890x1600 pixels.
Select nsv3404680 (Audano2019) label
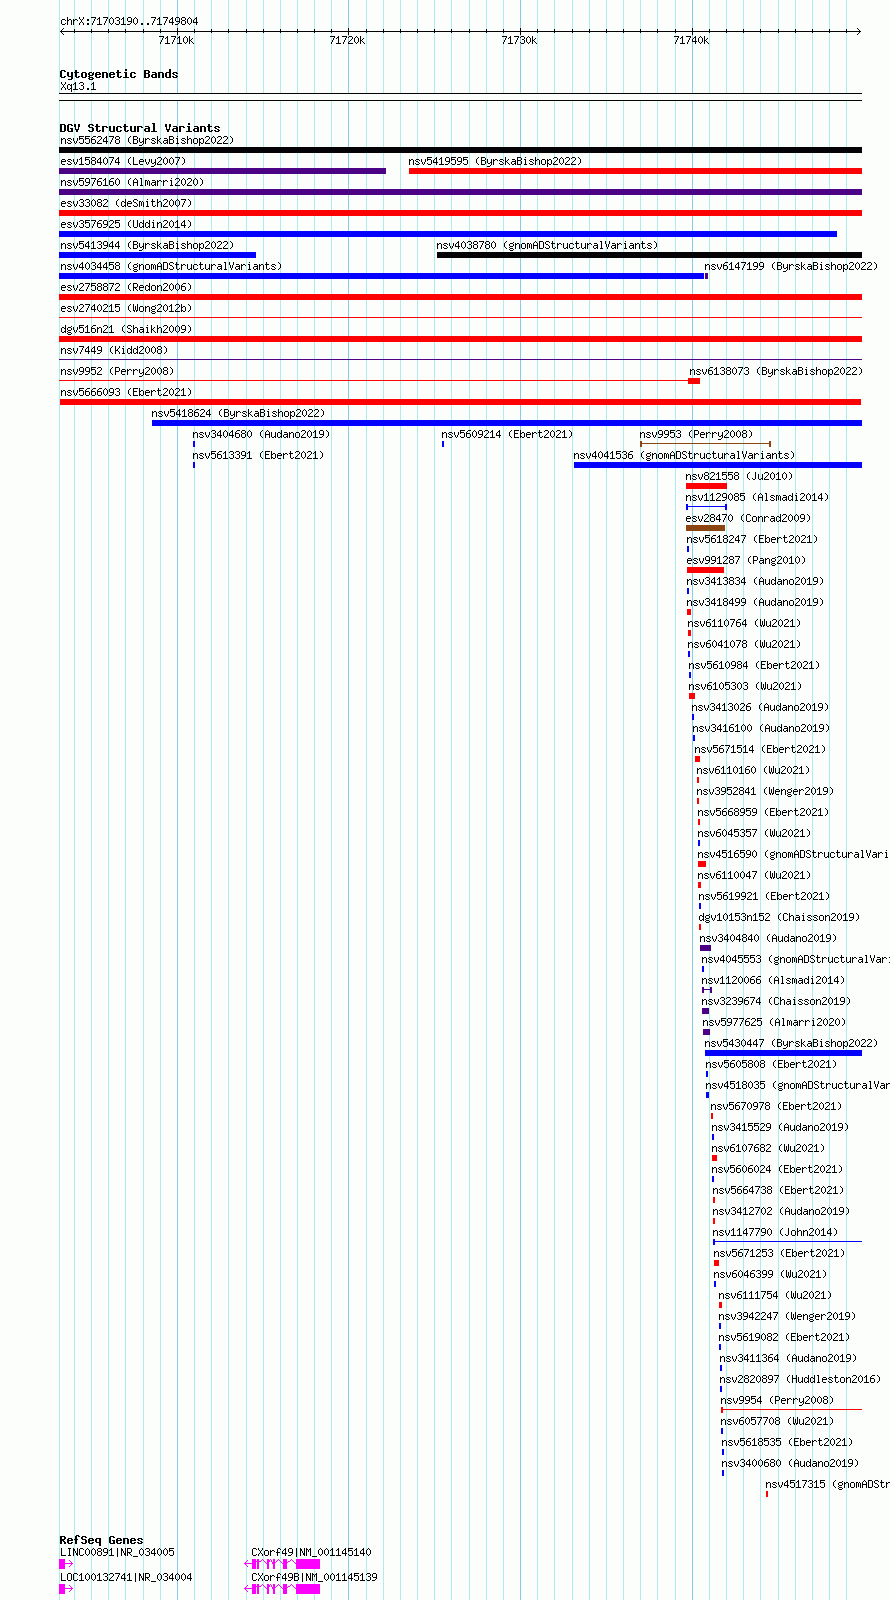click(261, 434)
